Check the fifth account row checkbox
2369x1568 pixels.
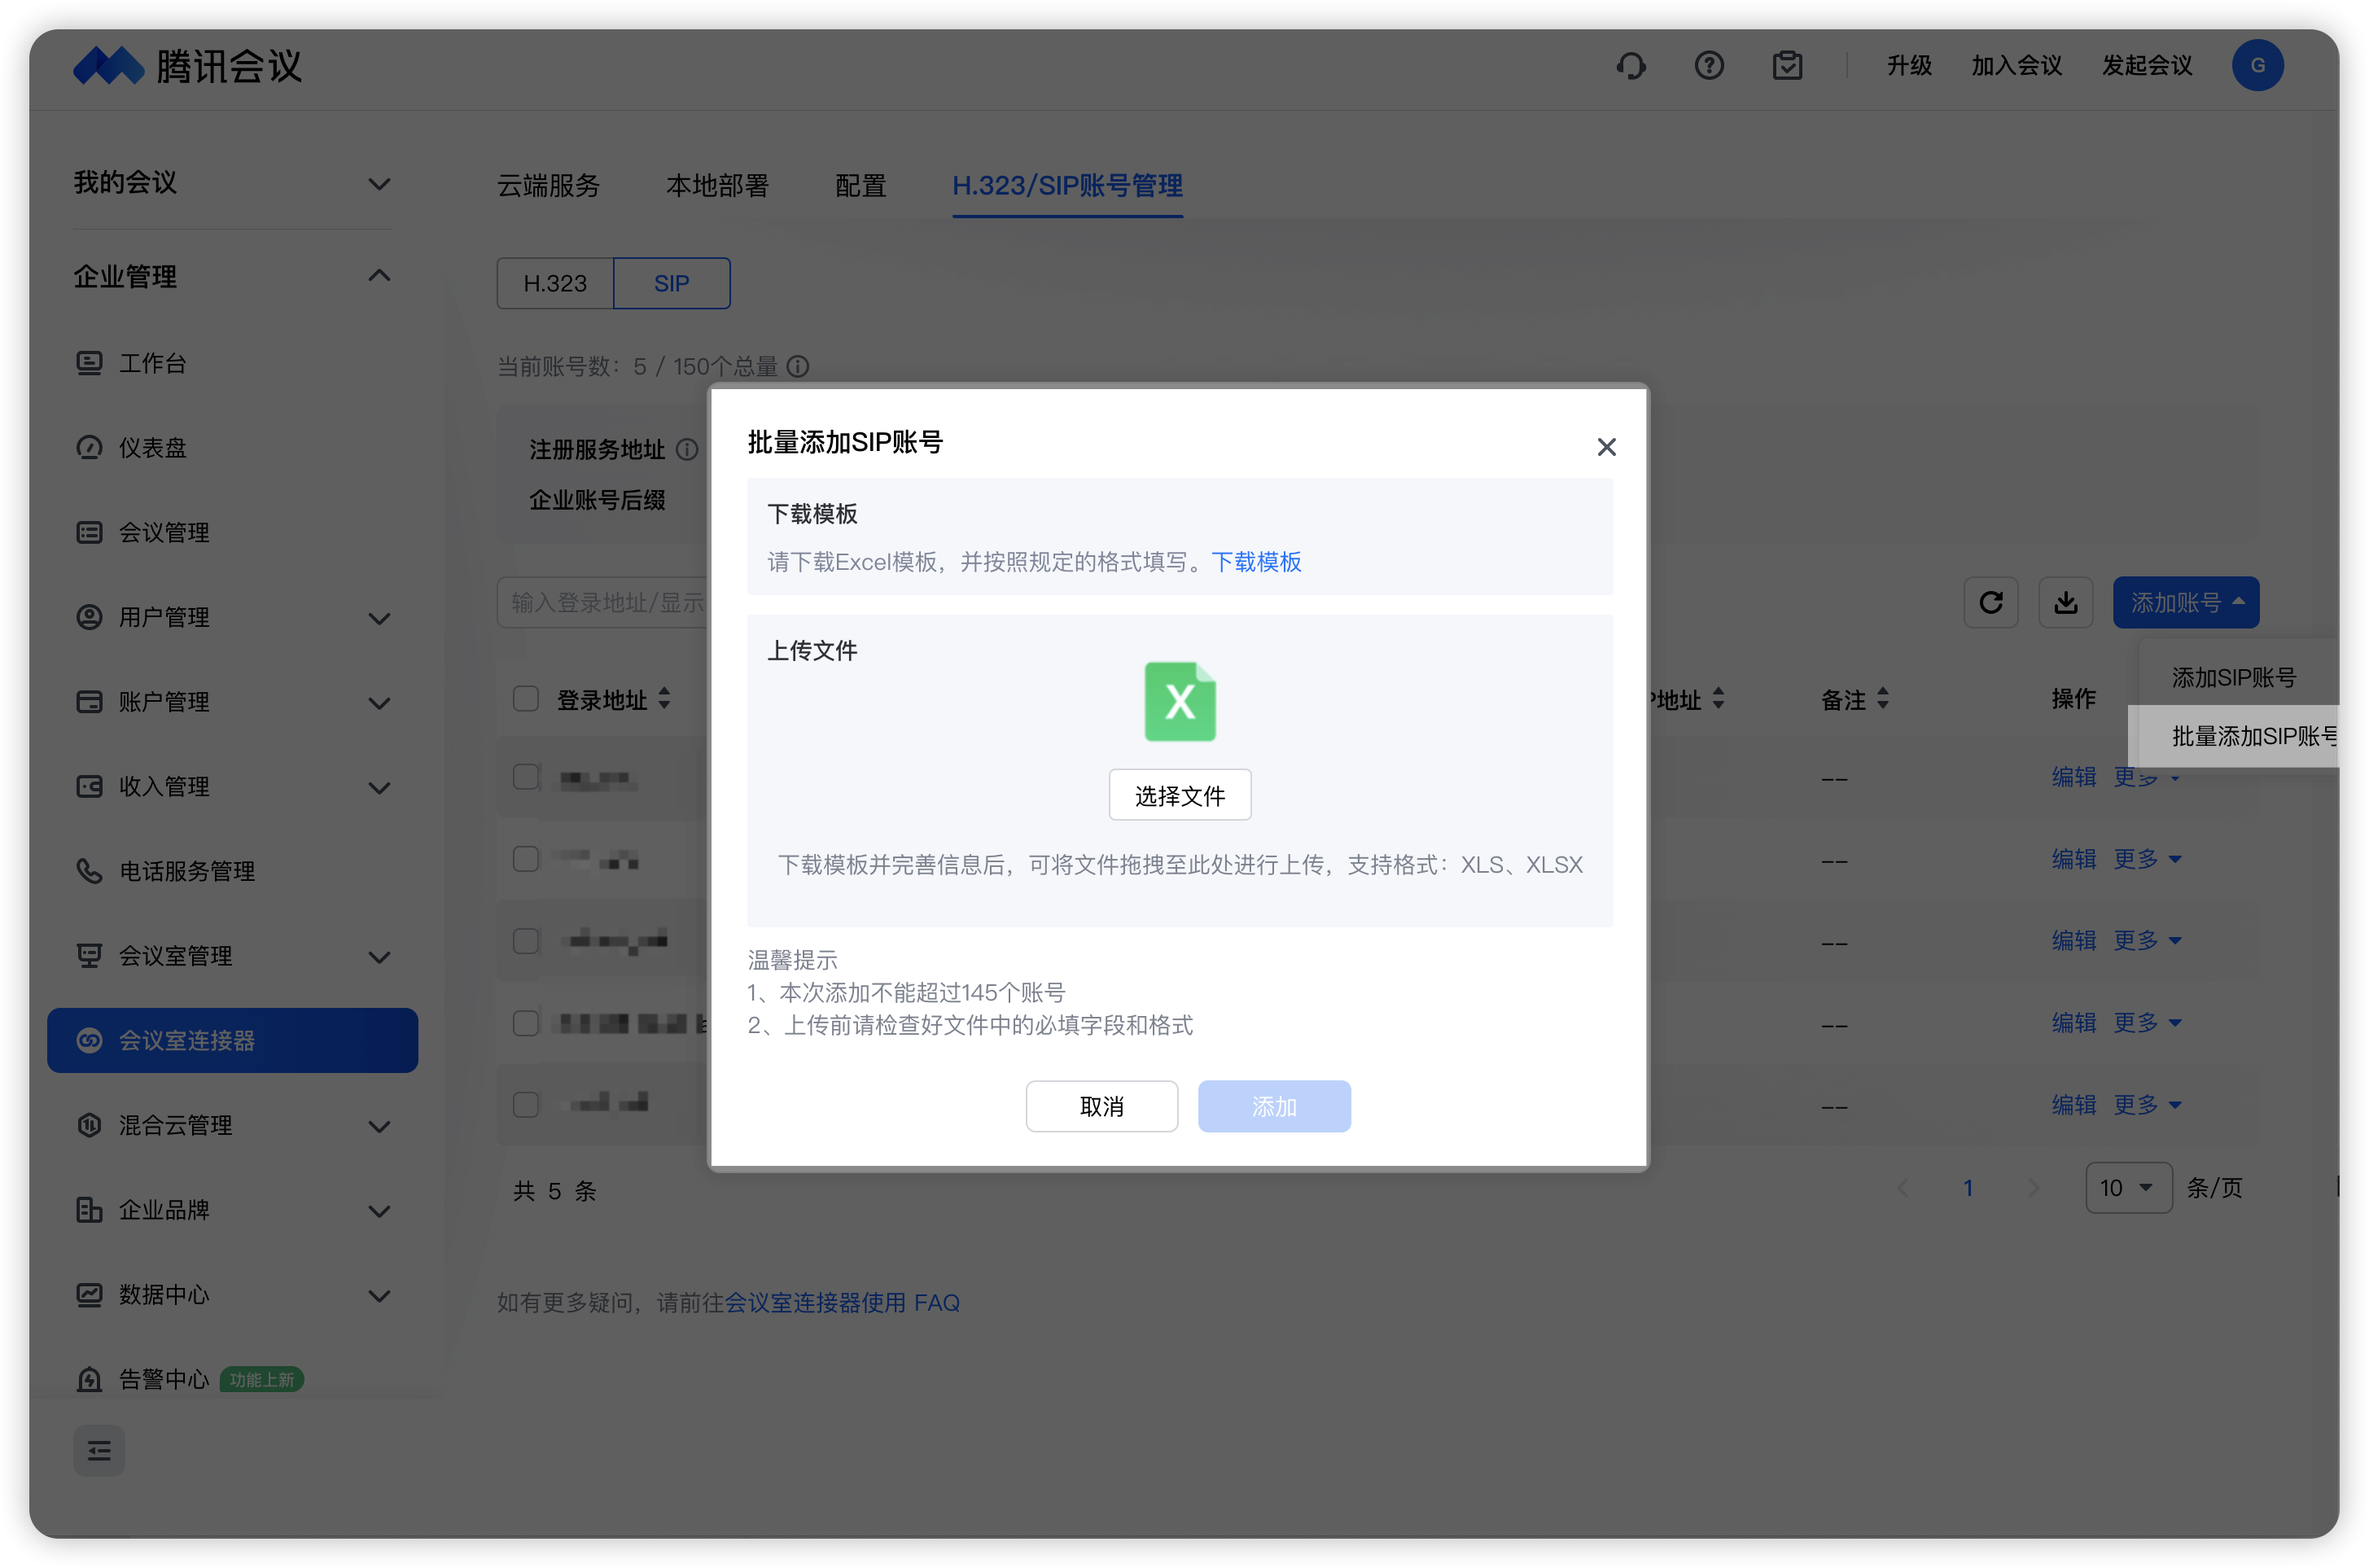(526, 1105)
